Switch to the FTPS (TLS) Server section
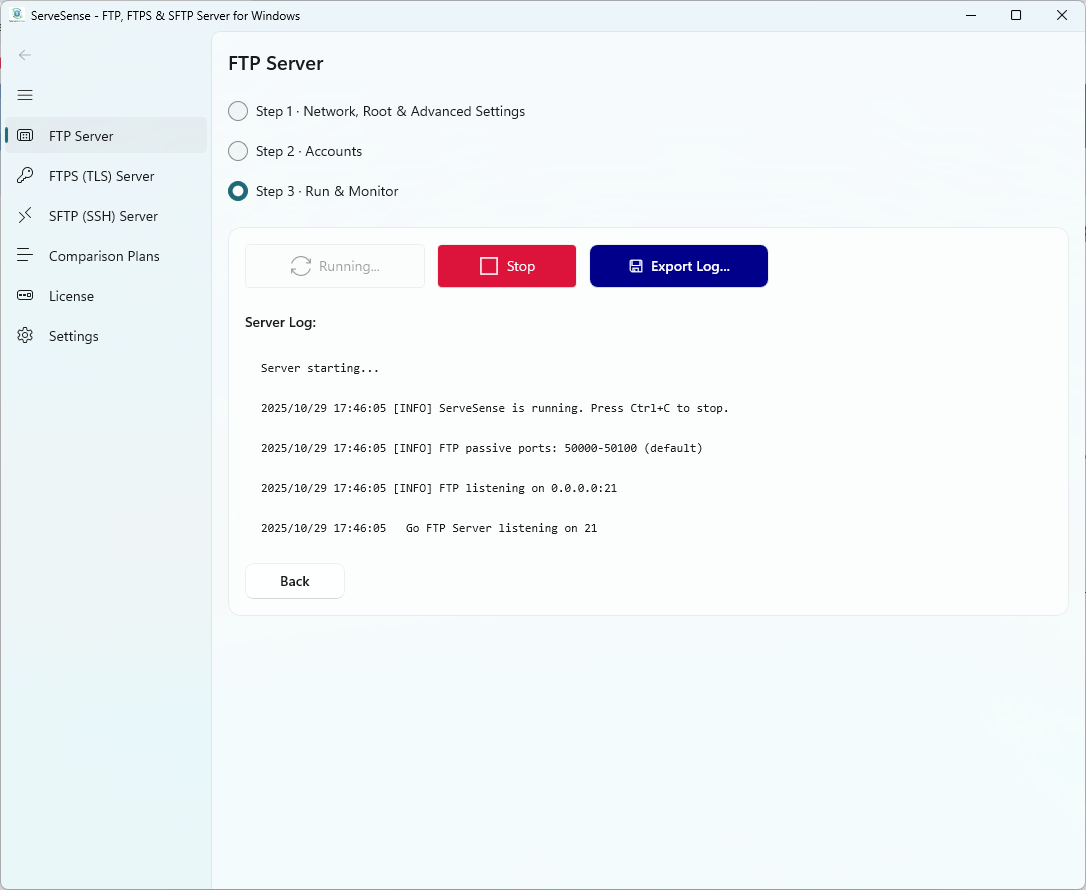 (101, 175)
